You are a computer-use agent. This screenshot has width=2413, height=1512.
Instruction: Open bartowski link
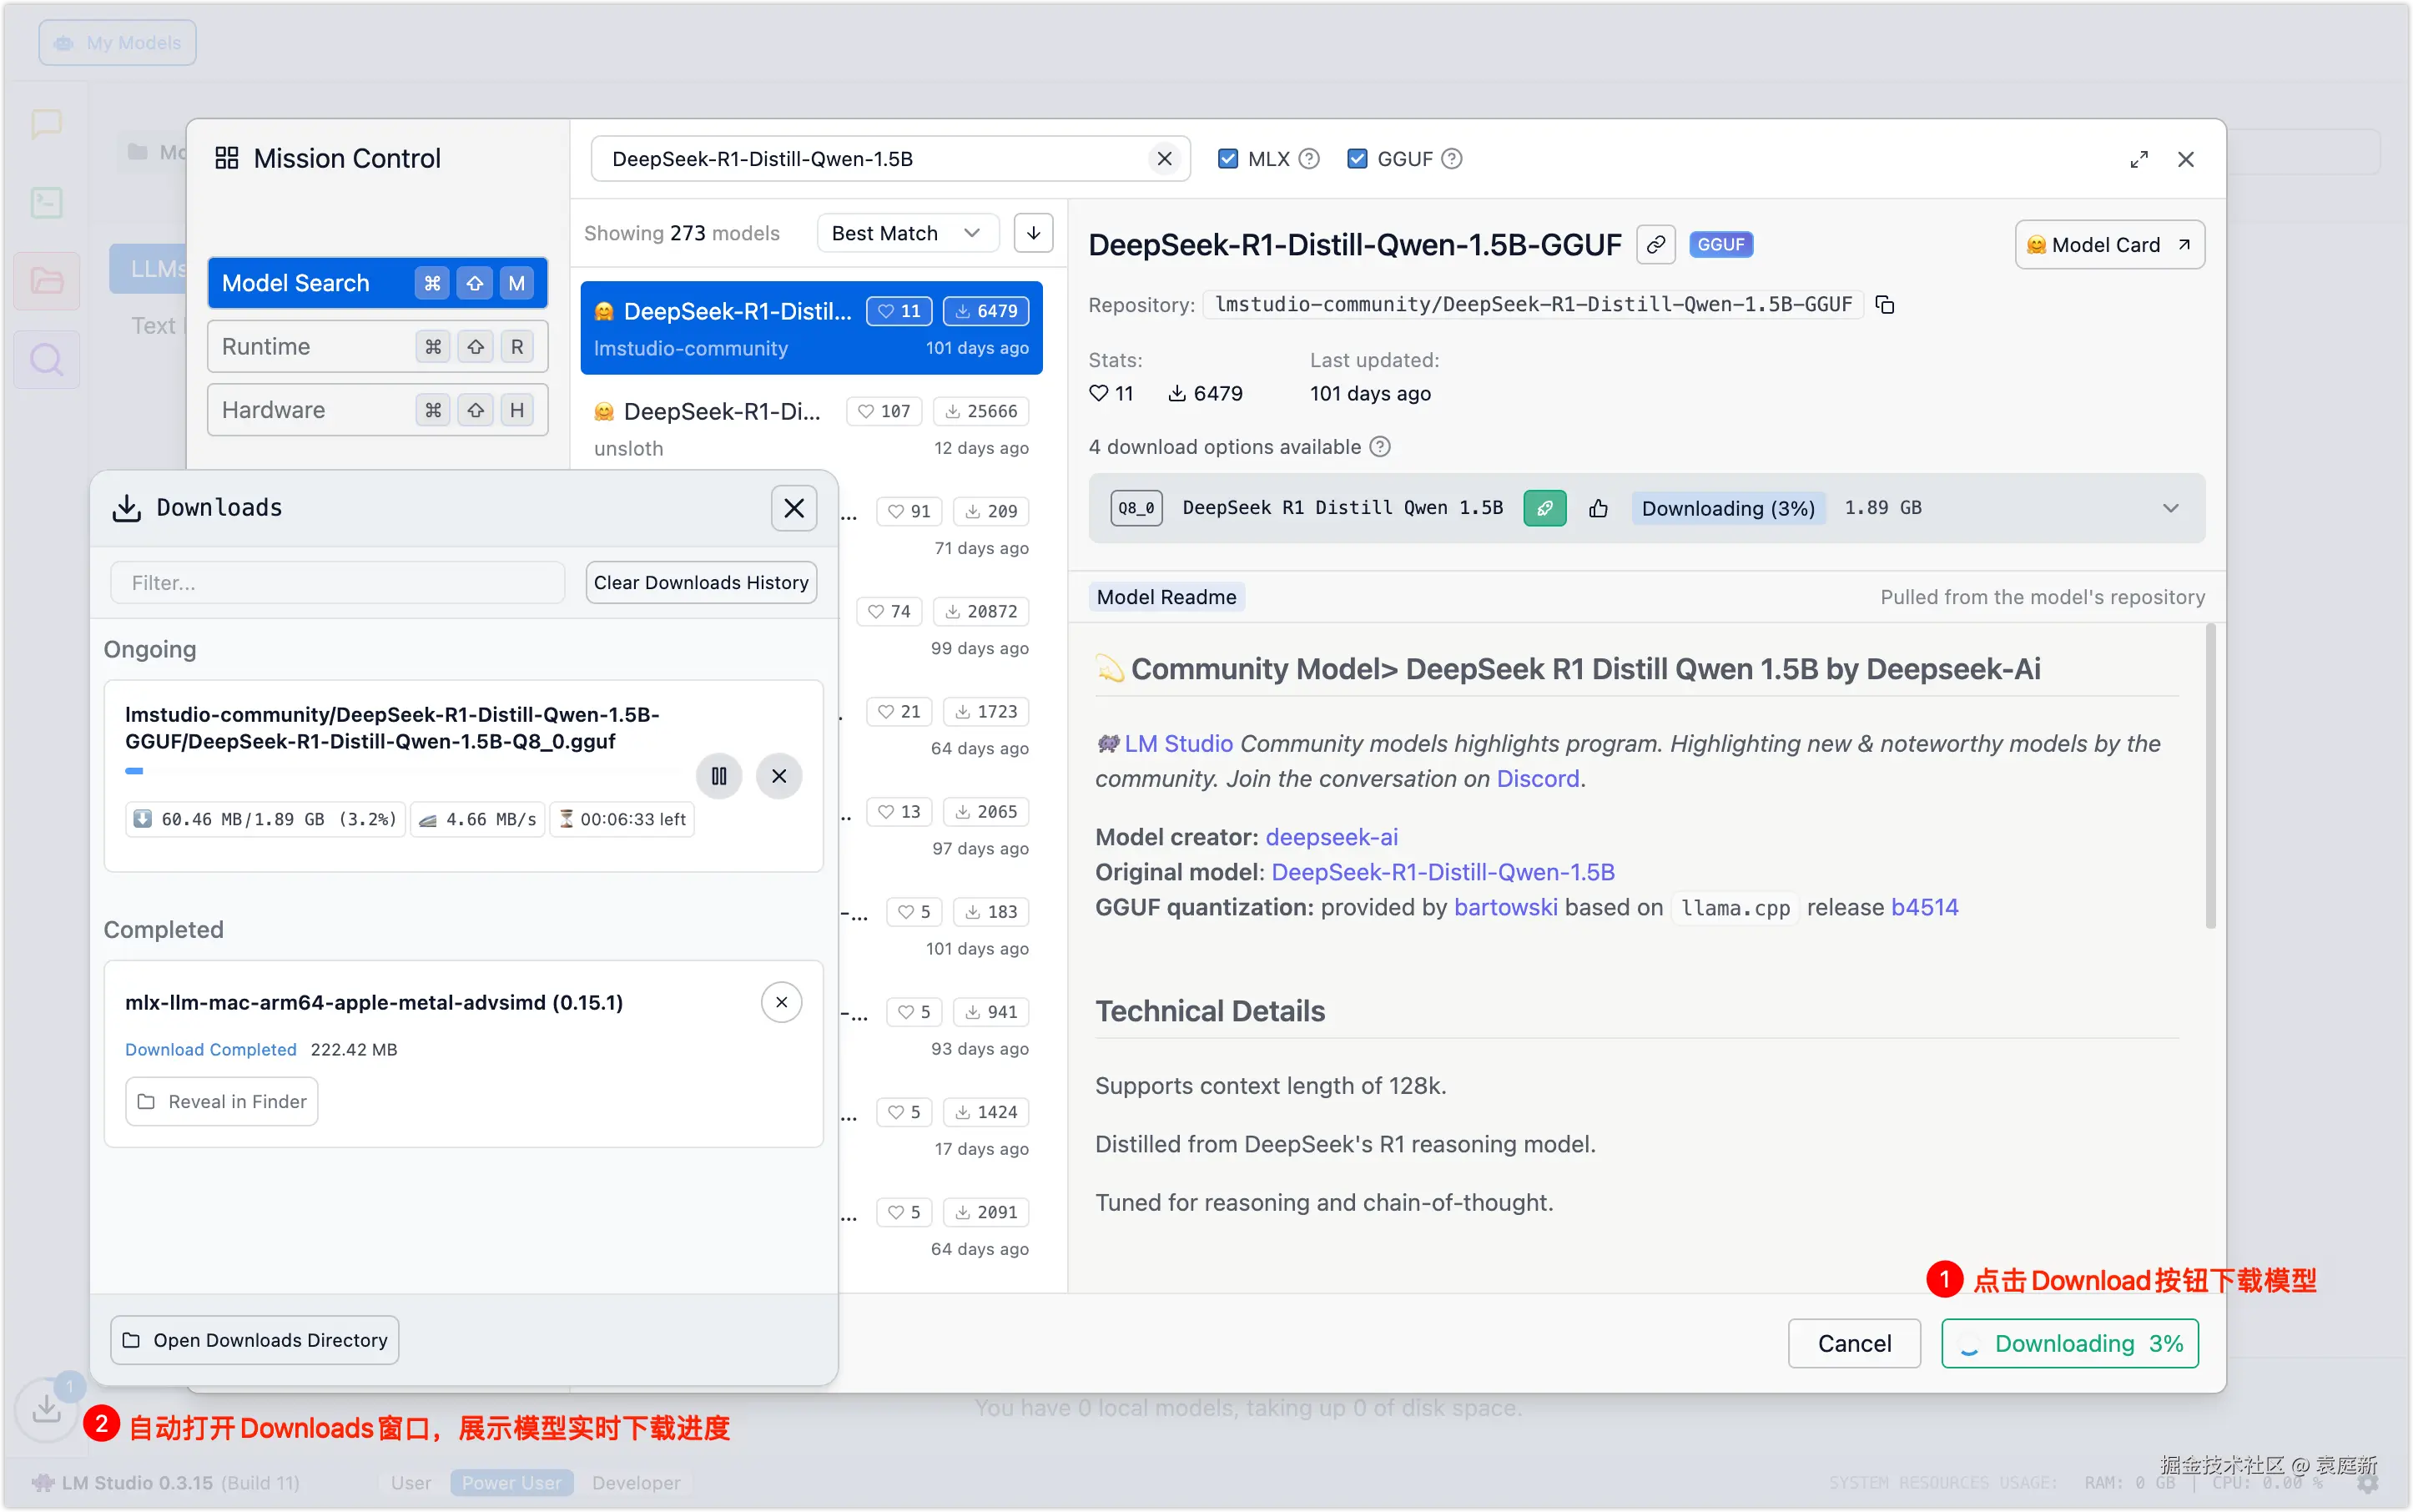1505,907
